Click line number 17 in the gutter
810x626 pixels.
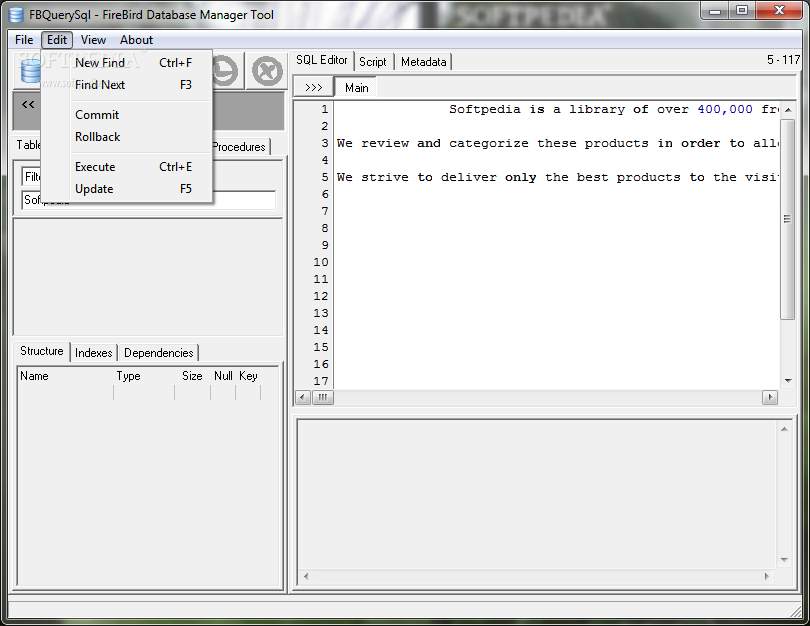click(x=321, y=381)
